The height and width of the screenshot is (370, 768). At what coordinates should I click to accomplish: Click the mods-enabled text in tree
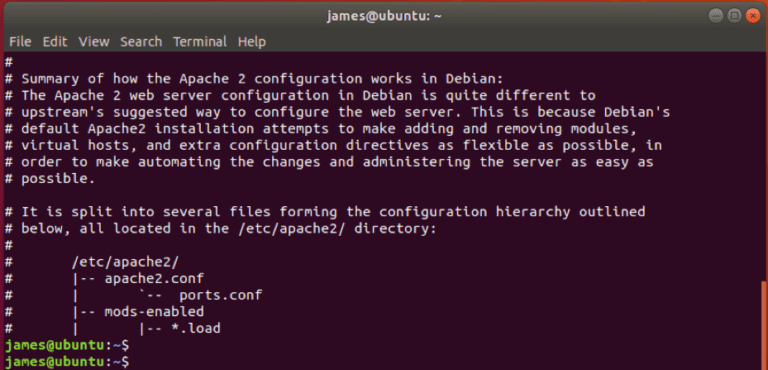coord(154,312)
